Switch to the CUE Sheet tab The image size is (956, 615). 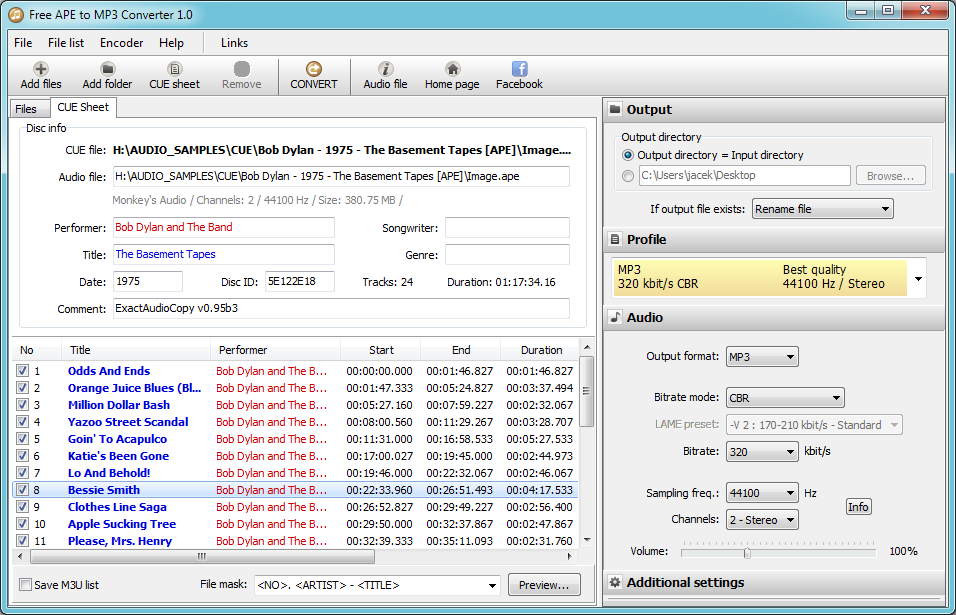point(83,107)
